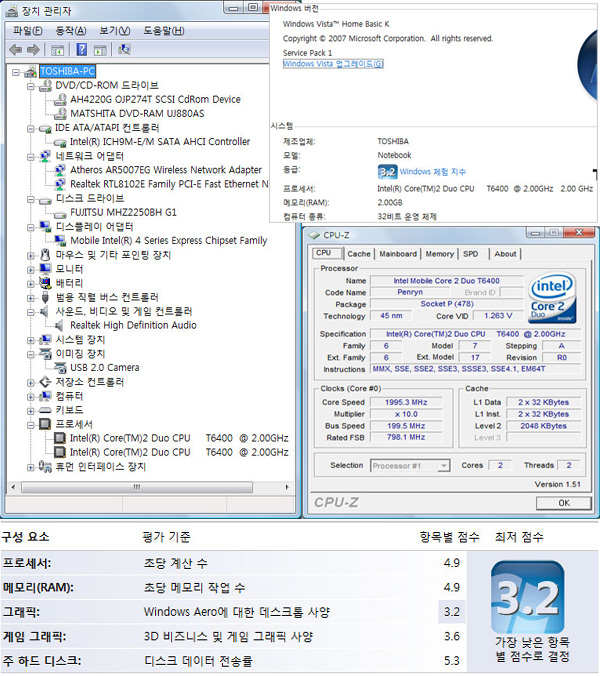Open the Processor #1 selection dropdown in CPU-Z

(444, 466)
